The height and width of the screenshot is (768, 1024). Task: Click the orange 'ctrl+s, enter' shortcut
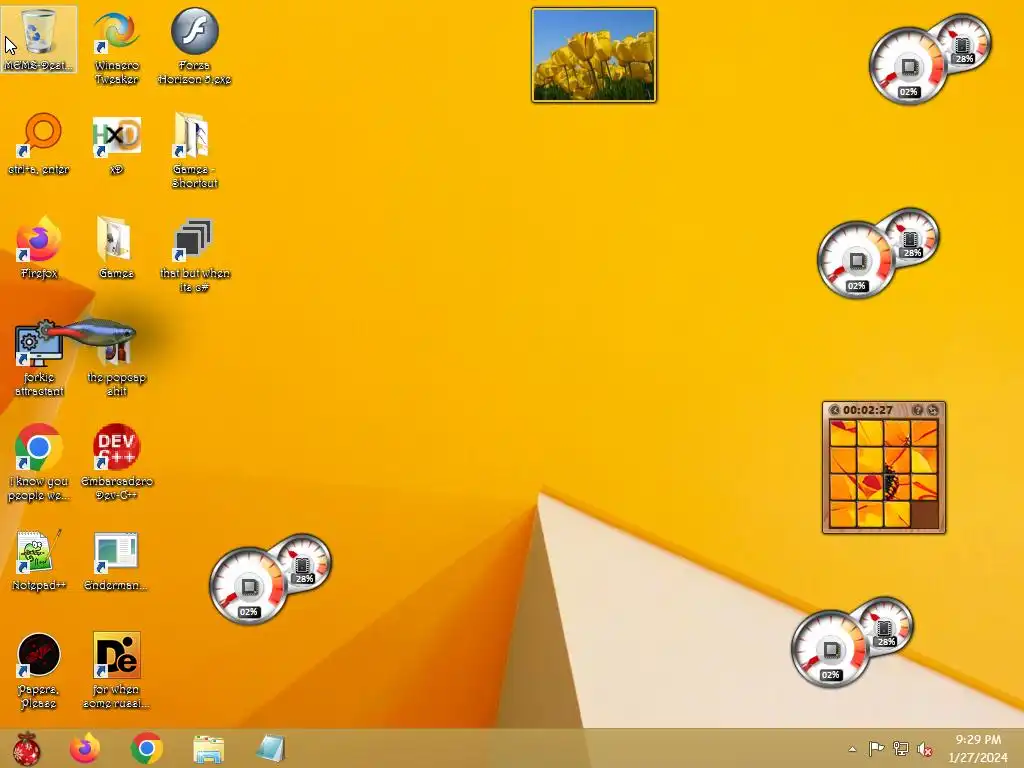click(x=39, y=144)
